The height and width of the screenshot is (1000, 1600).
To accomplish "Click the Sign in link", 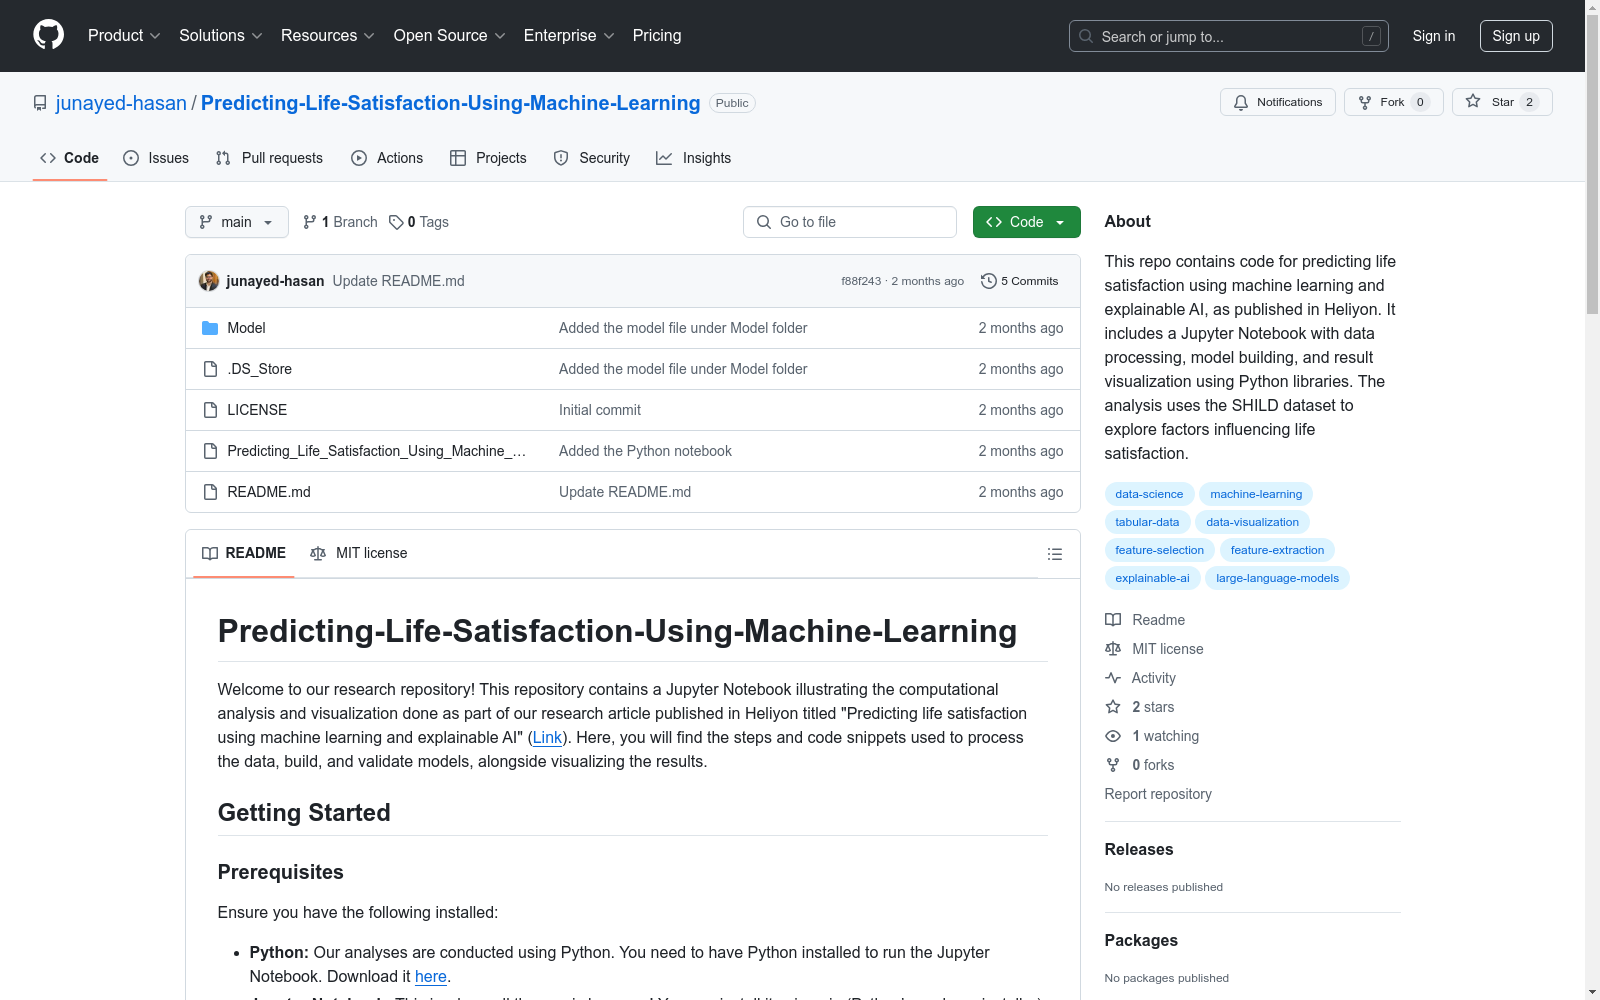I will click(x=1434, y=36).
